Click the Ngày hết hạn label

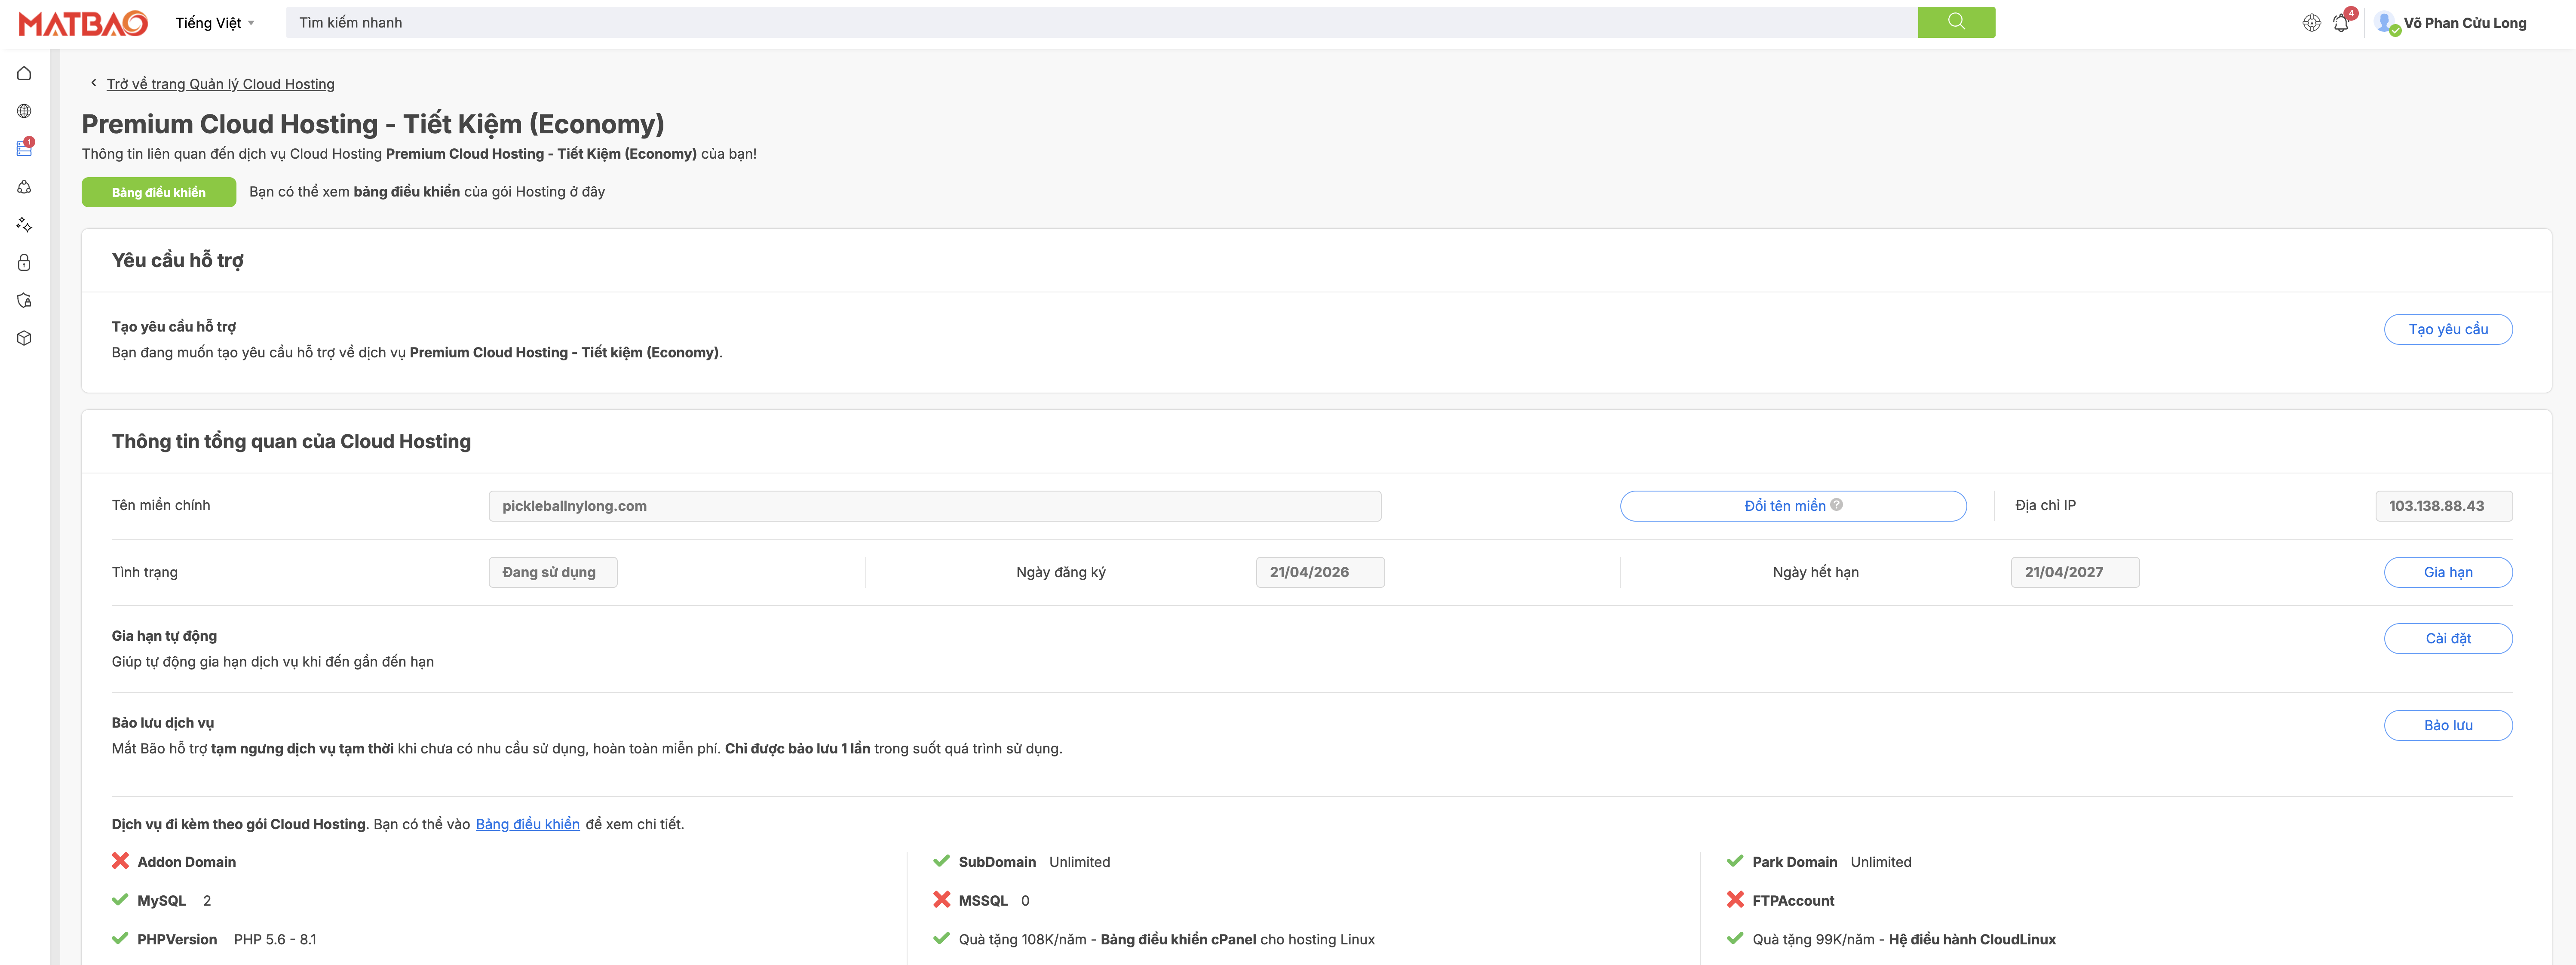[1816, 572]
